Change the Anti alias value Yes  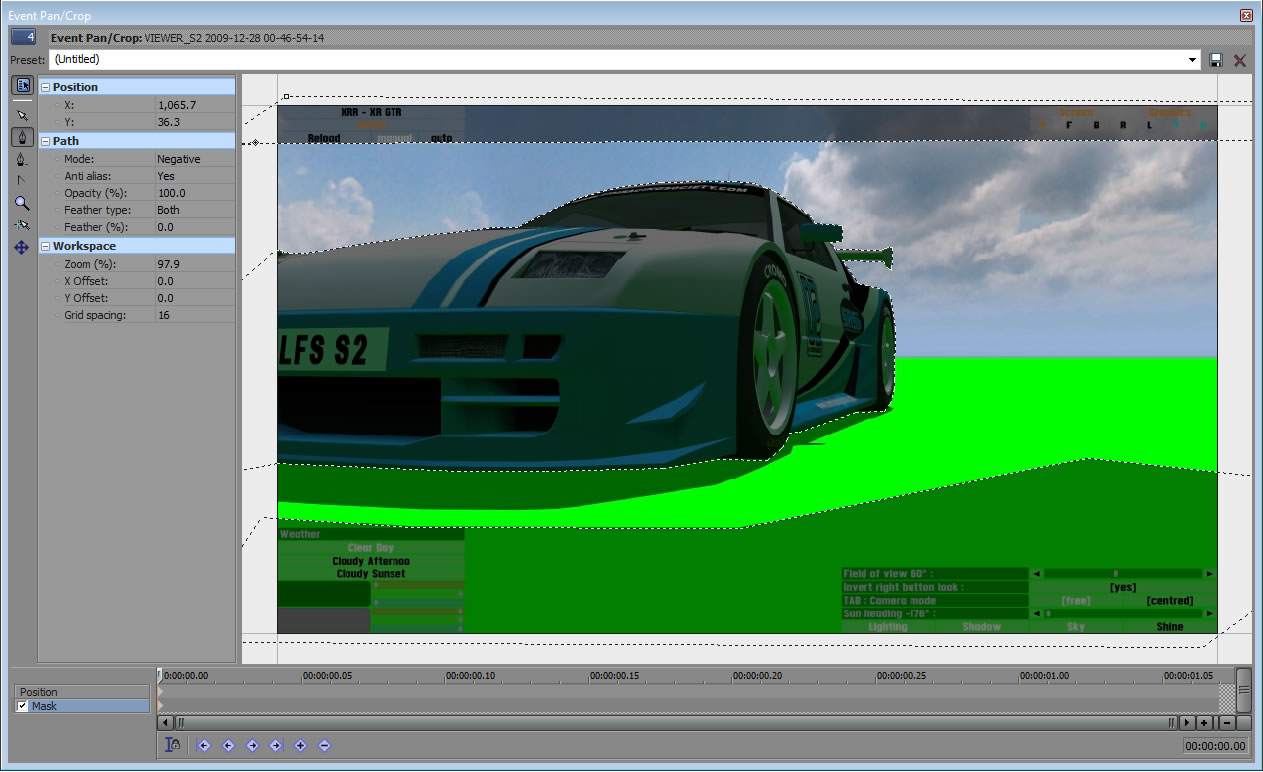(x=194, y=176)
